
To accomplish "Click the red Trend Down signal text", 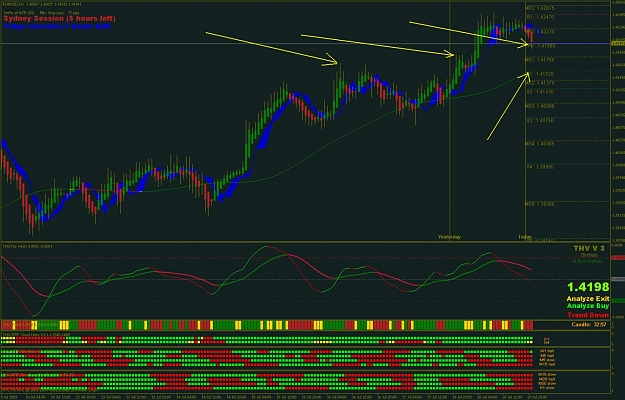I will click(x=588, y=315).
